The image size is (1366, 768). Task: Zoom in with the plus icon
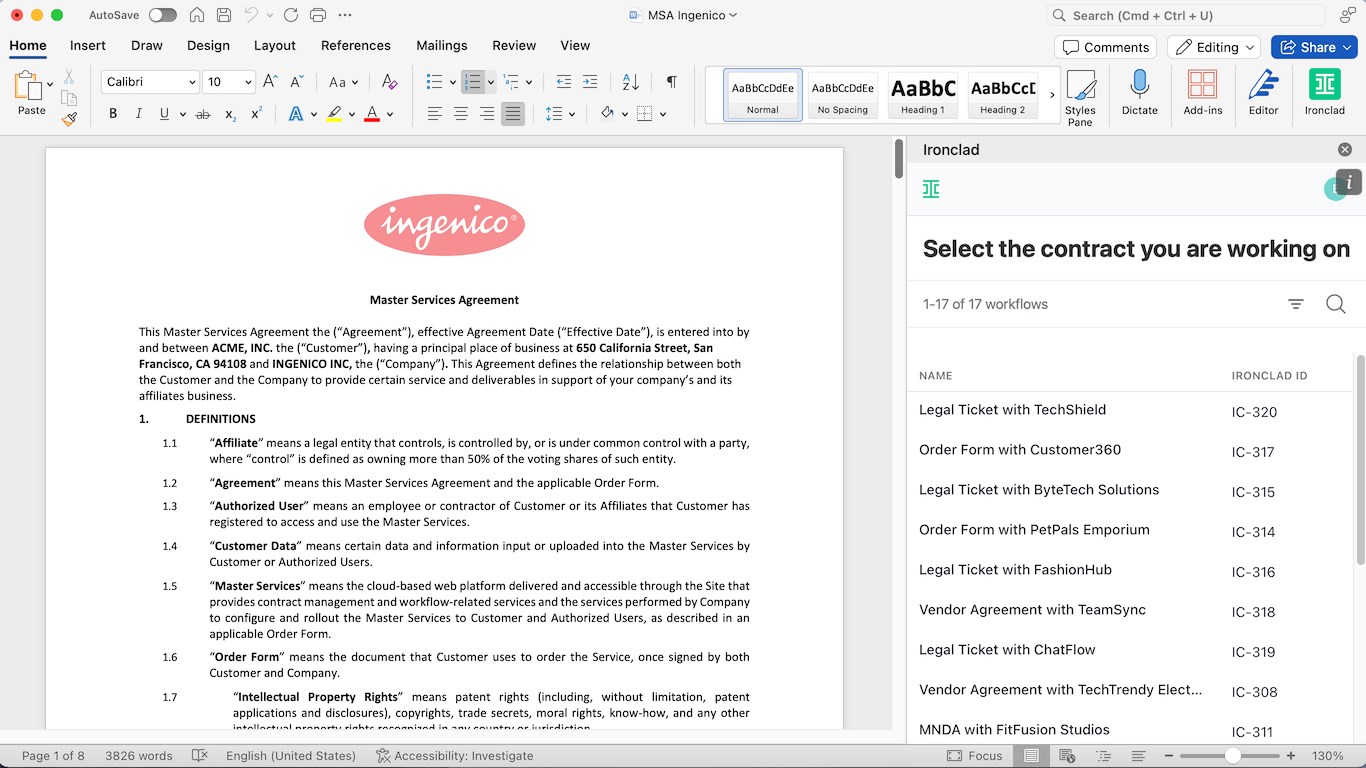tap(1291, 756)
